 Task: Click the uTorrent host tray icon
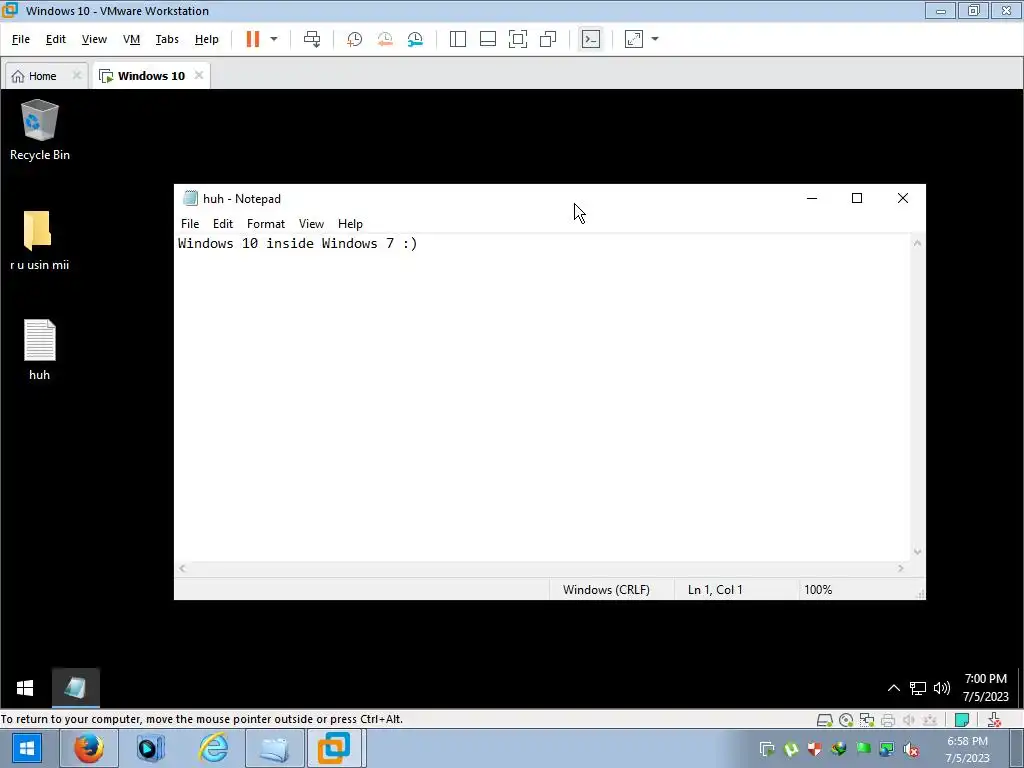tap(791, 749)
